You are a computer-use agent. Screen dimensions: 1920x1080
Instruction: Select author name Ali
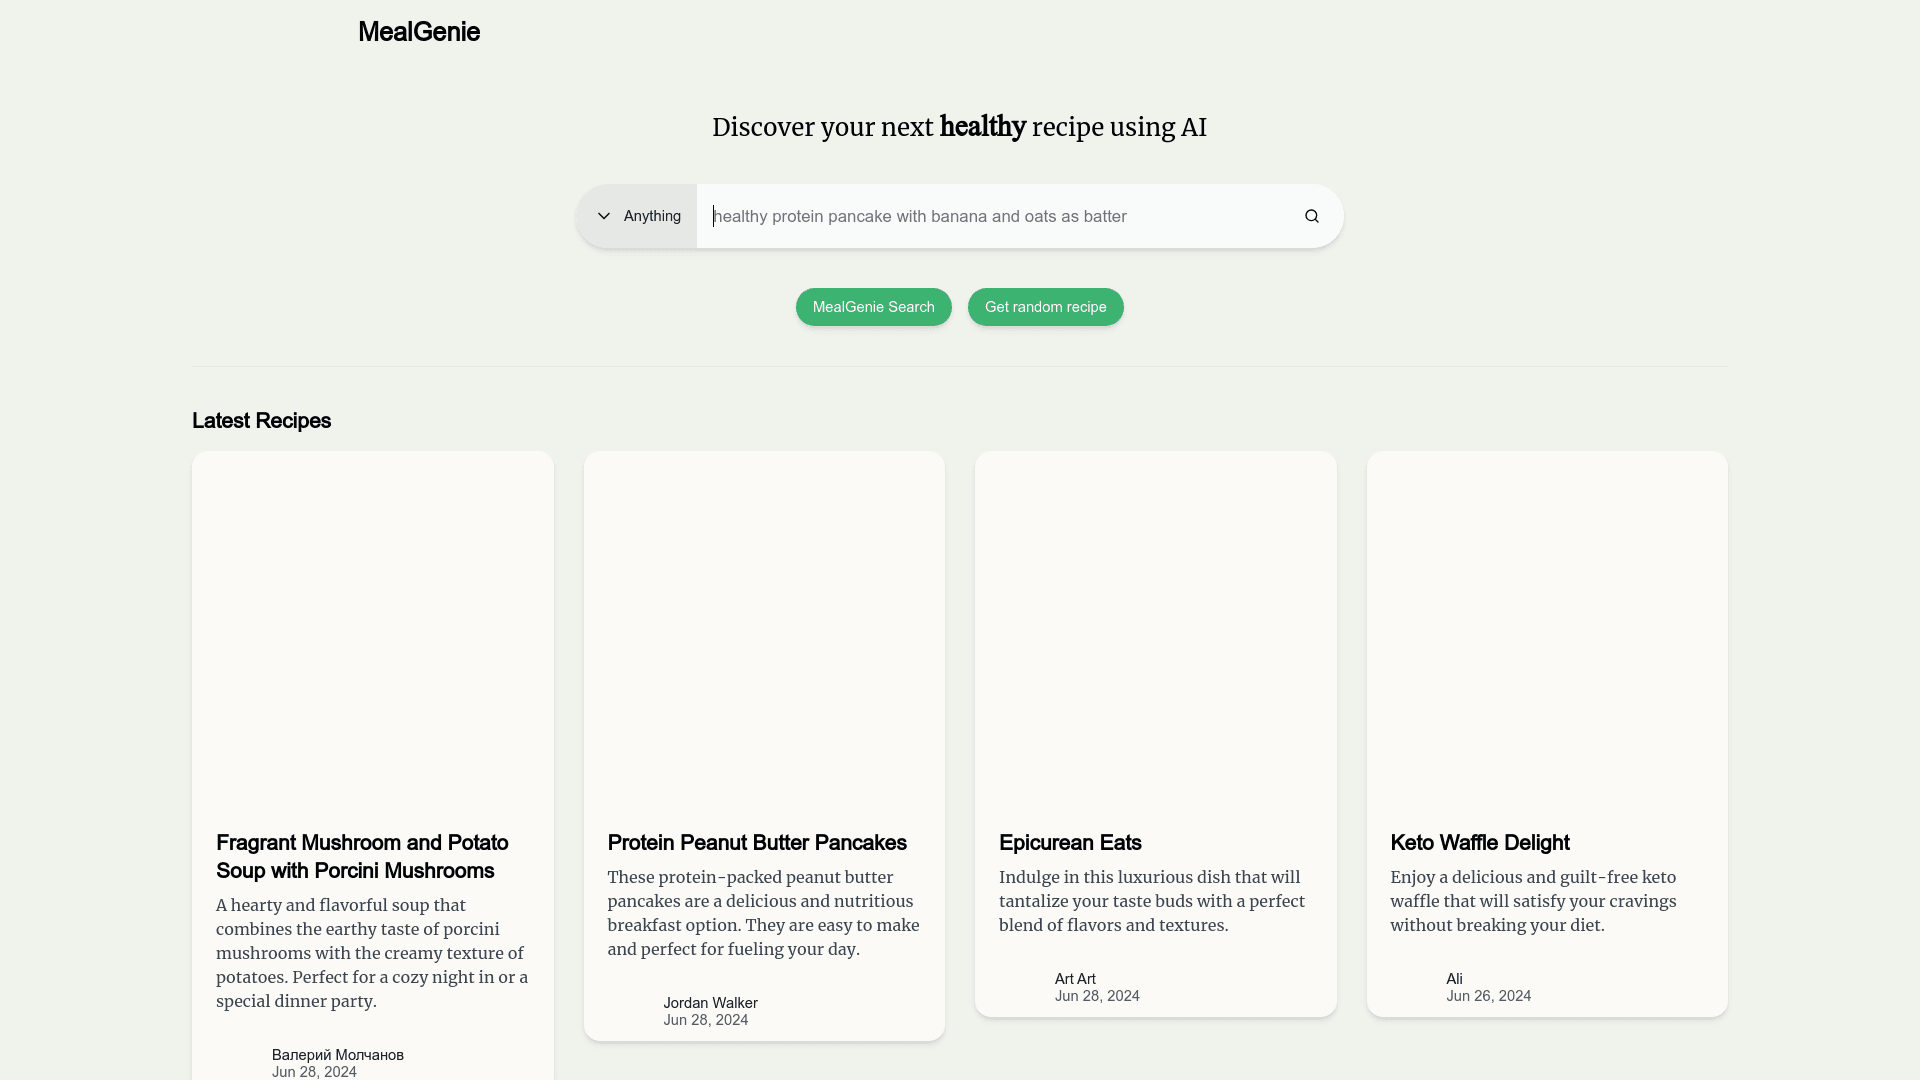[x=1454, y=979]
